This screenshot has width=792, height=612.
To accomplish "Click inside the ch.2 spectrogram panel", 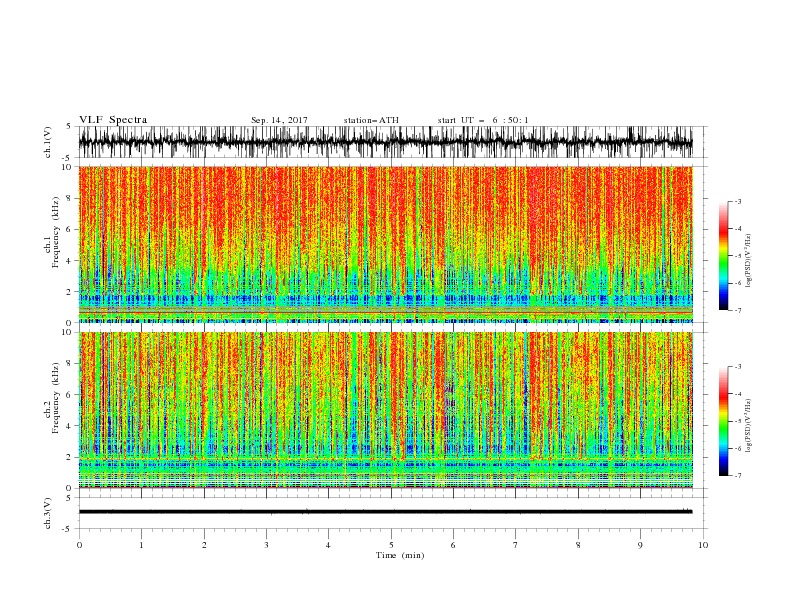I will (x=385, y=410).
